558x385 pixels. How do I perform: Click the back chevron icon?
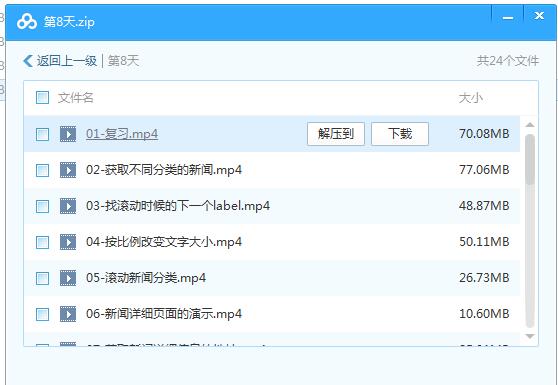[28, 61]
